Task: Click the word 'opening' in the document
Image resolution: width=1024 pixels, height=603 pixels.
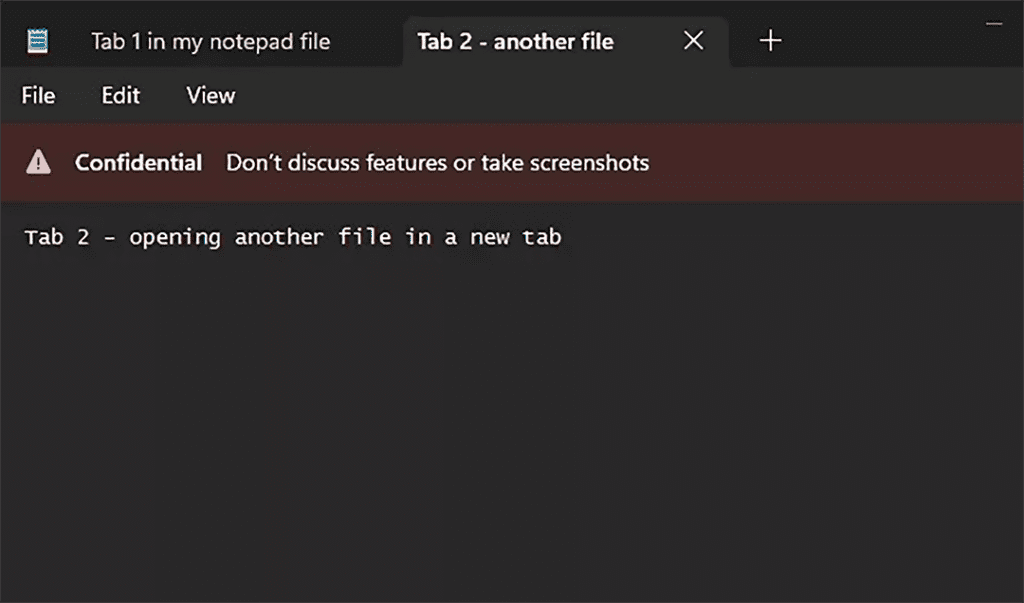Action: tap(176, 237)
